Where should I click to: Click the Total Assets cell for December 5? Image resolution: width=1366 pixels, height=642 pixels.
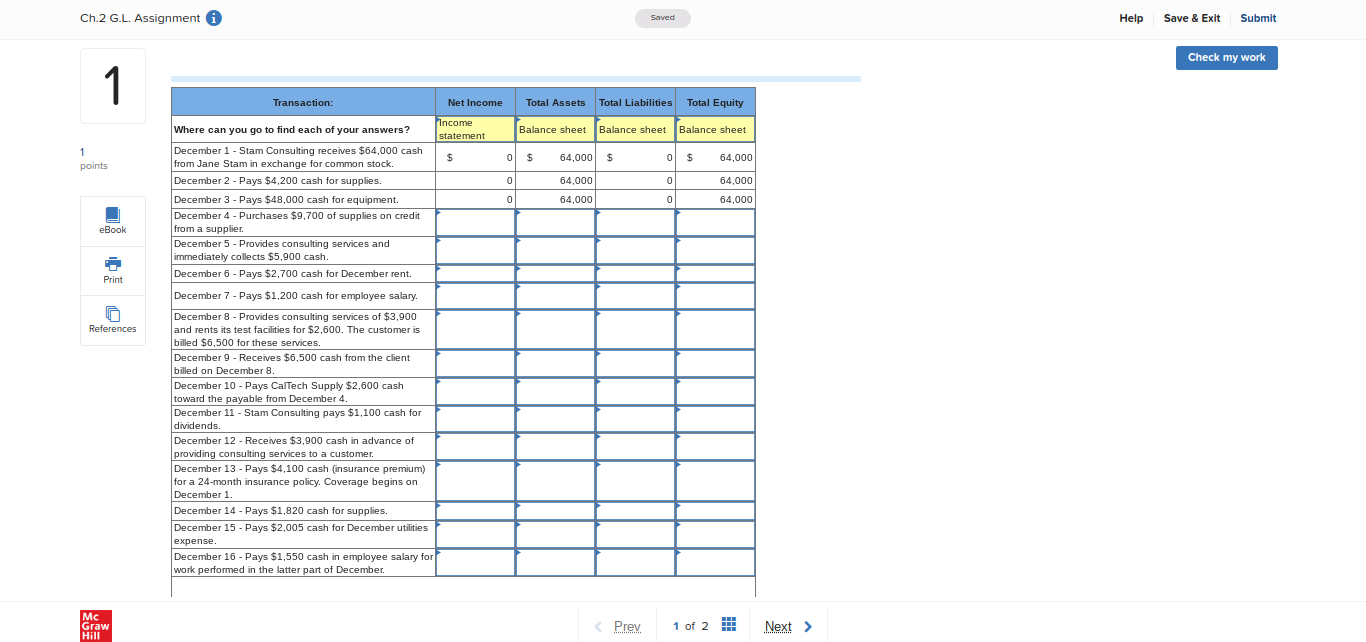pos(554,249)
